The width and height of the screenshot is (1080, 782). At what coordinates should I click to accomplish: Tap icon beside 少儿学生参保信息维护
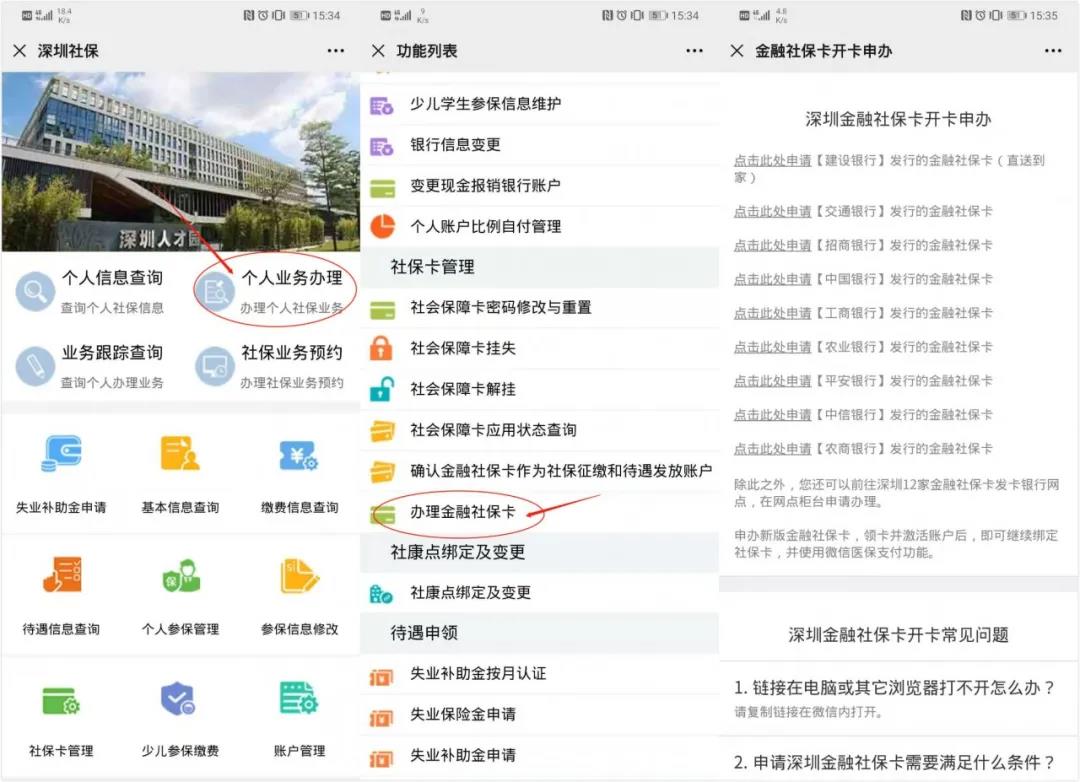pos(382,105)
